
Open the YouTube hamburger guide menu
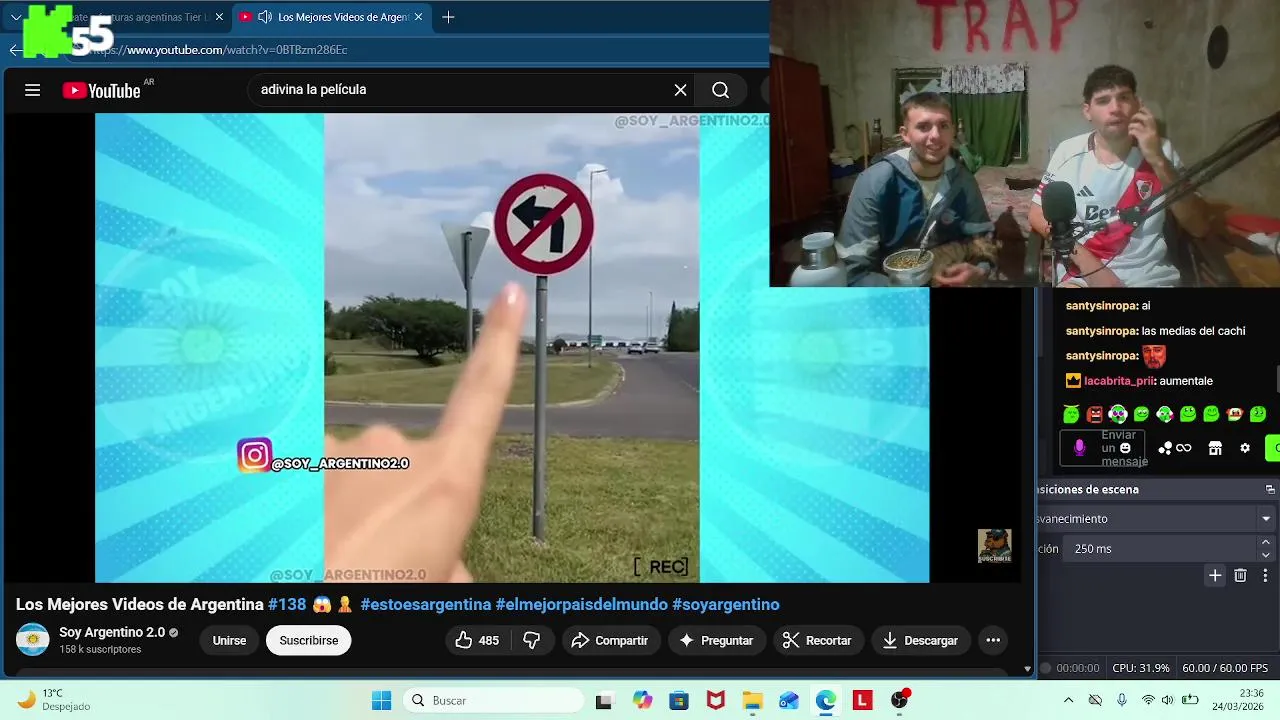tap(32, 90)
